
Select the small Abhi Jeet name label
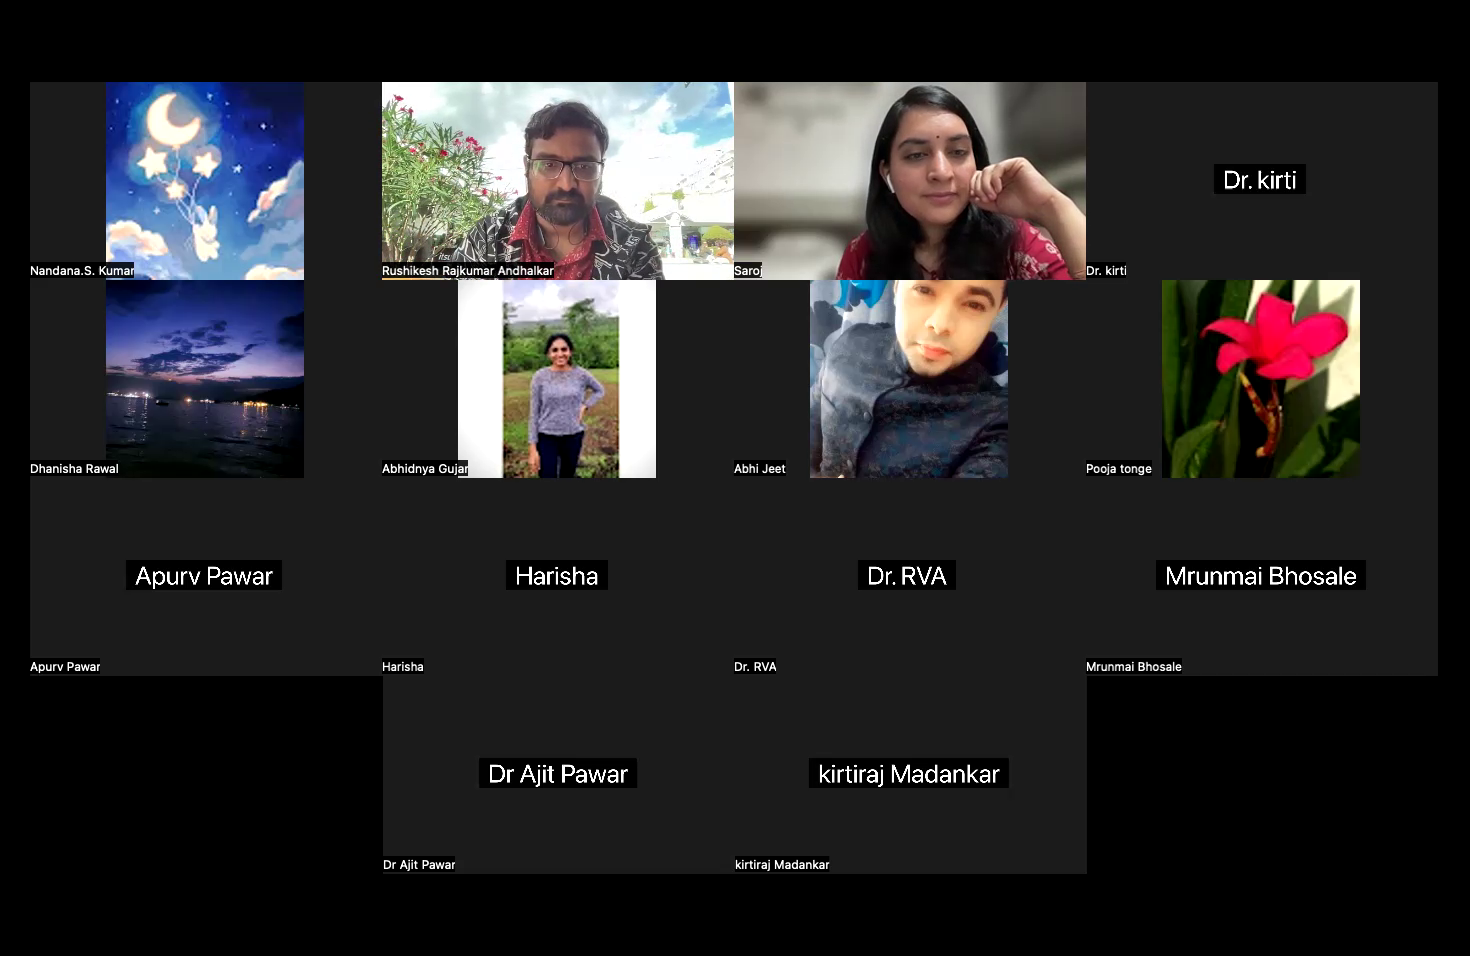tap(759, 469)
